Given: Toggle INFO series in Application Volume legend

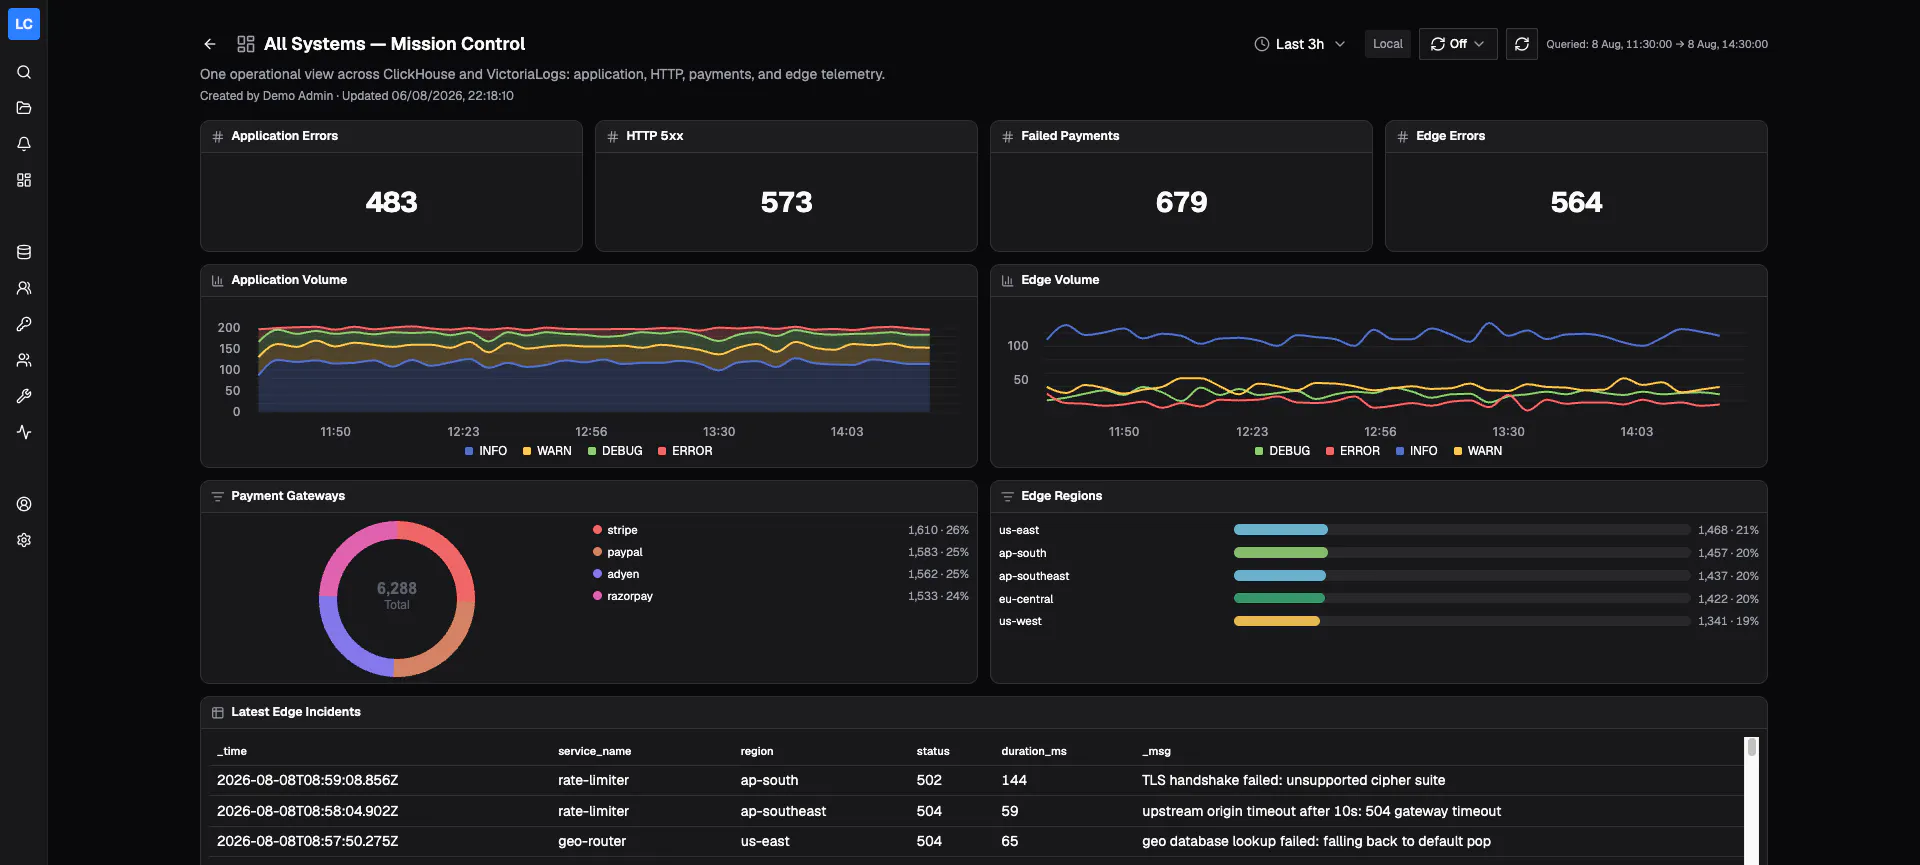Looking at the screenshot, I should [486, 451].
